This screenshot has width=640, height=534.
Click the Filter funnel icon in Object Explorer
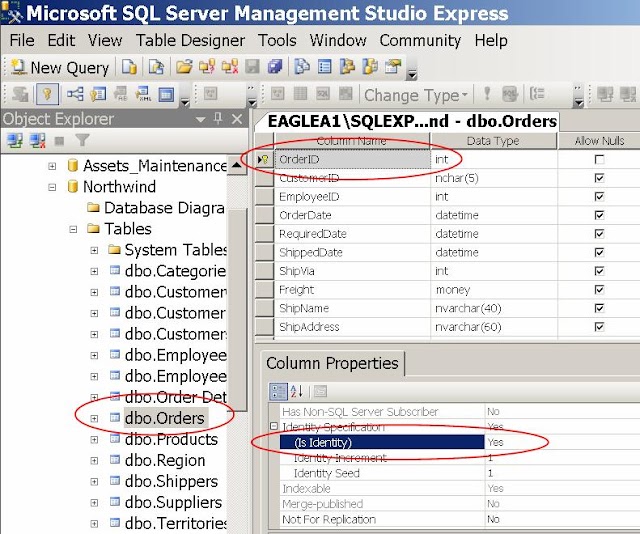point(82,140)
